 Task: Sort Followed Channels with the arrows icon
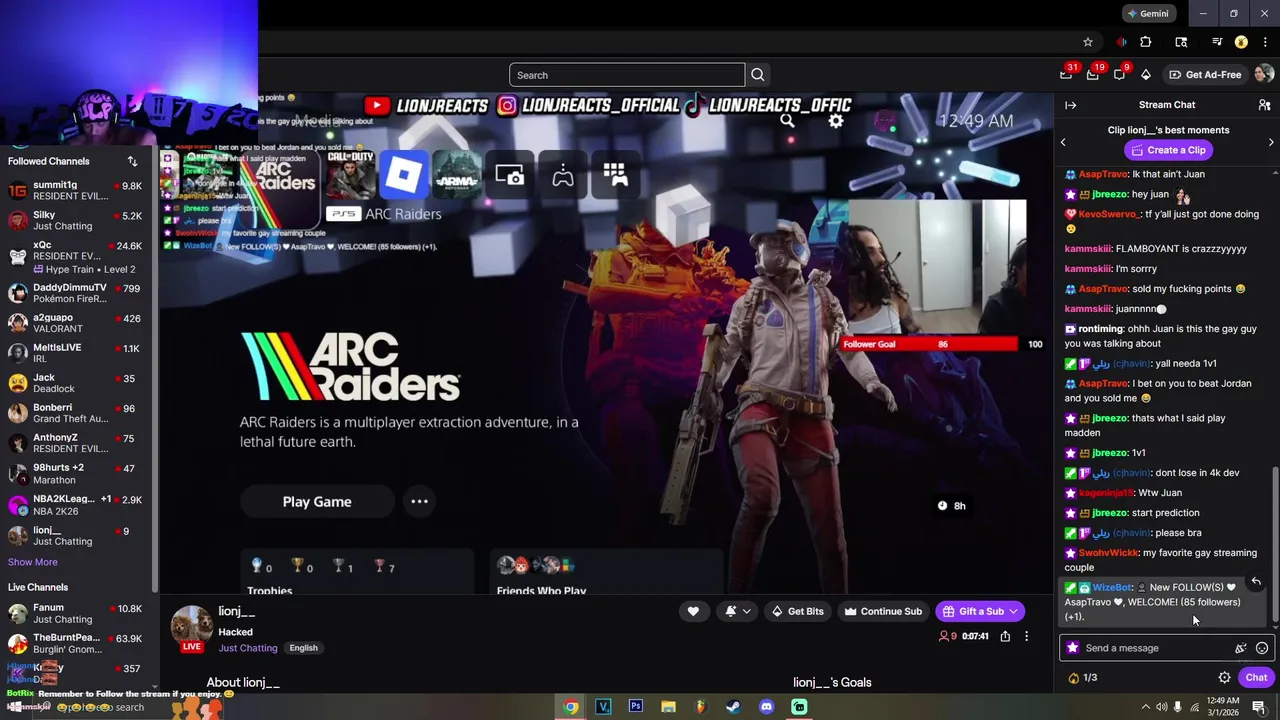click(x=132, y=161)
